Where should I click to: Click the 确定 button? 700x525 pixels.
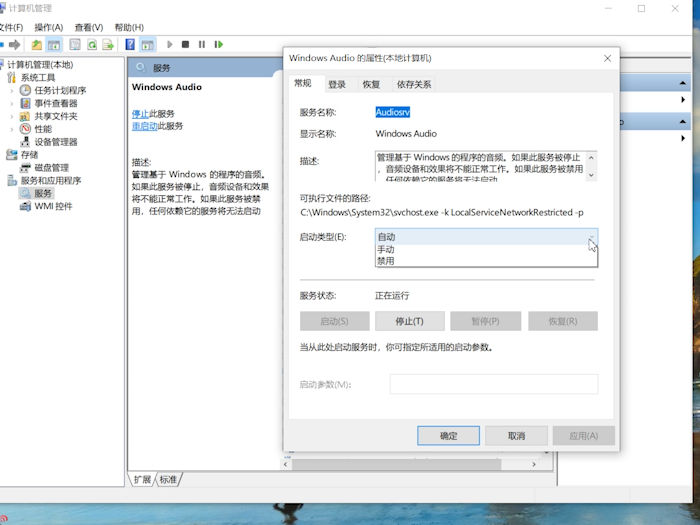click(x=448, y=436)
